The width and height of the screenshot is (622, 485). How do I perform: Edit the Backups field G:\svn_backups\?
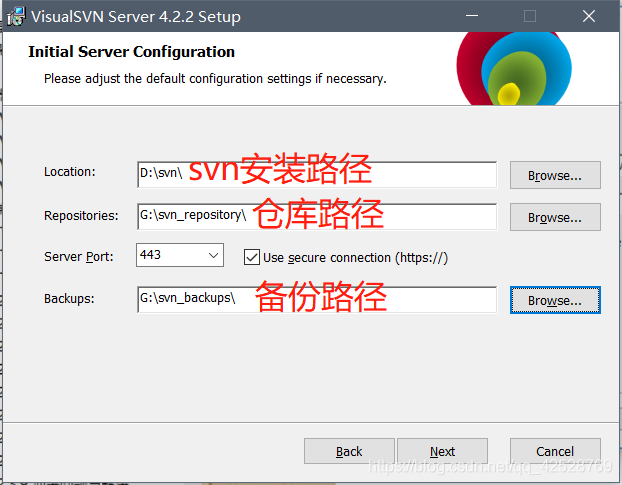pos(317,299)
